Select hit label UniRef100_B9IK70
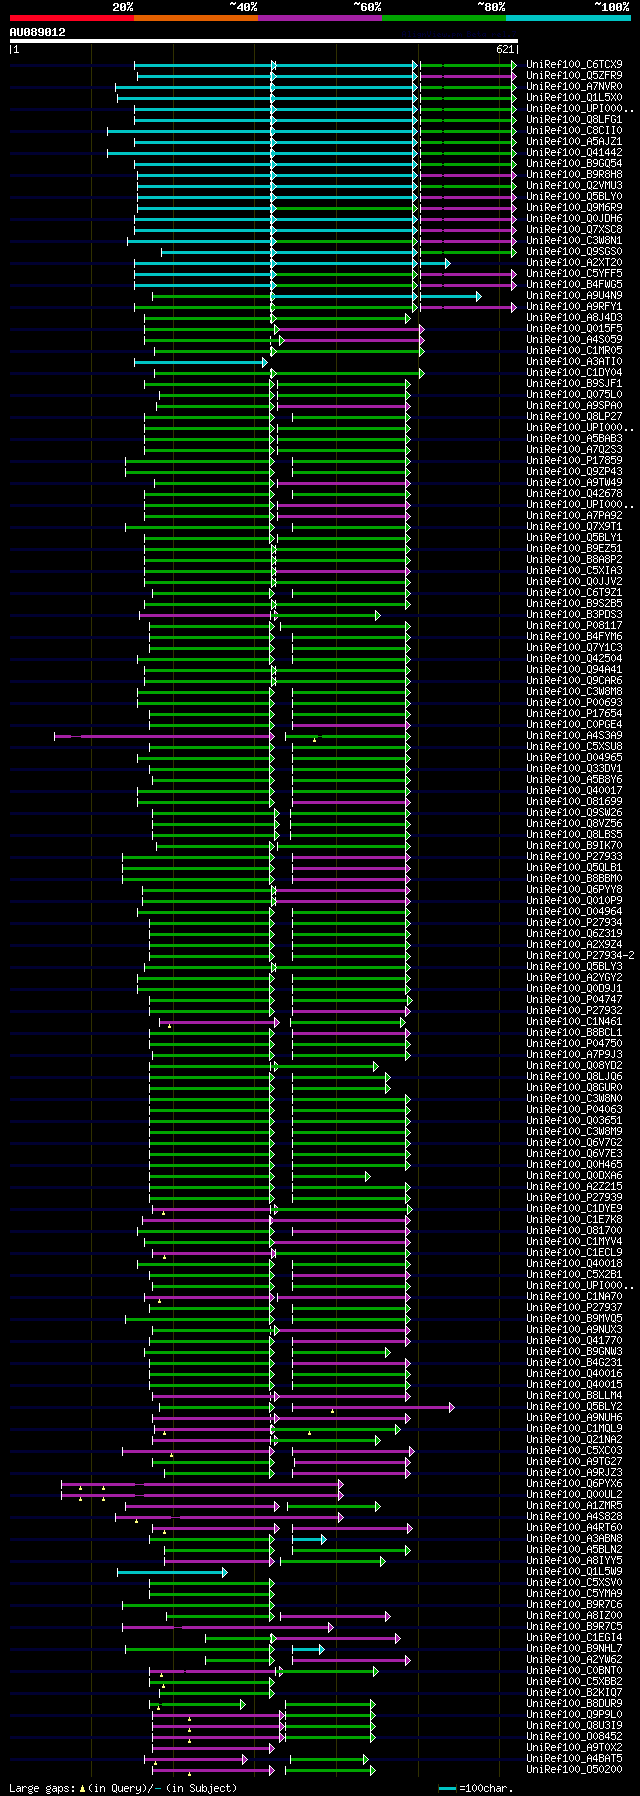Viewport: 640px width, 1796px height. coord(574,846)
